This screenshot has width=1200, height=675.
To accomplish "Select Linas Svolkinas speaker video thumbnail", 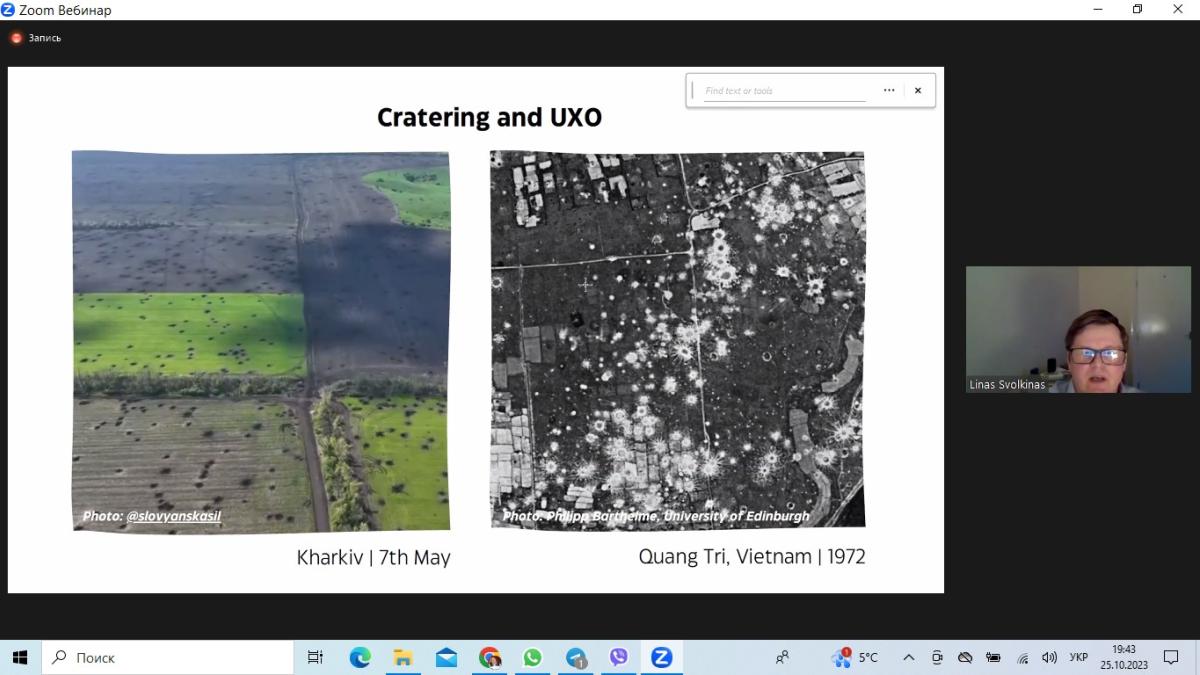I will click(1077, 329).
